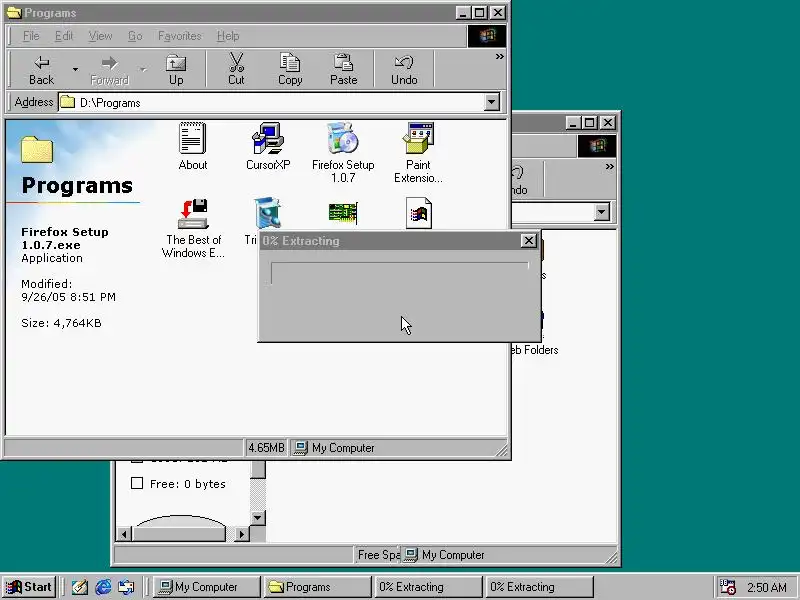Select the document icon with Windows flag
Screen dimensions: 800x600
click(x=418, y=213)
